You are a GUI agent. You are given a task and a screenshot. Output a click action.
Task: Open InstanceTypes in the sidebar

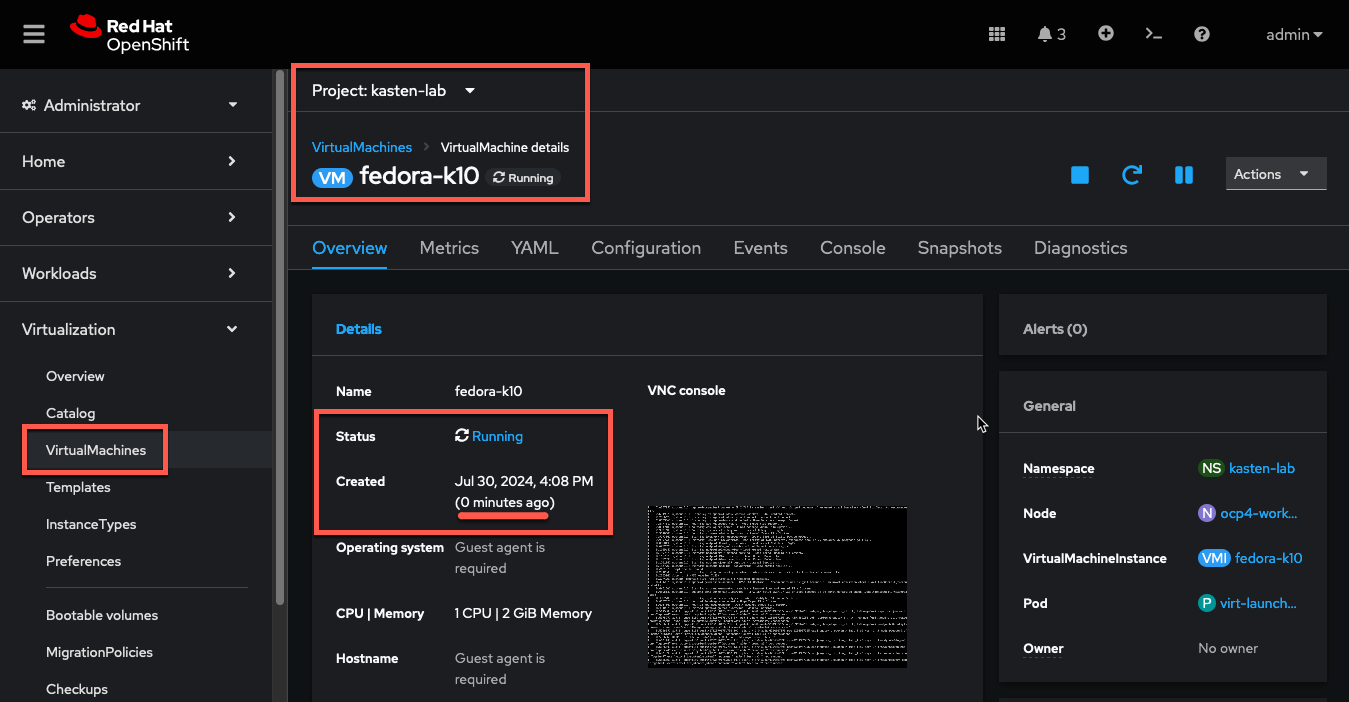(91, 524)
